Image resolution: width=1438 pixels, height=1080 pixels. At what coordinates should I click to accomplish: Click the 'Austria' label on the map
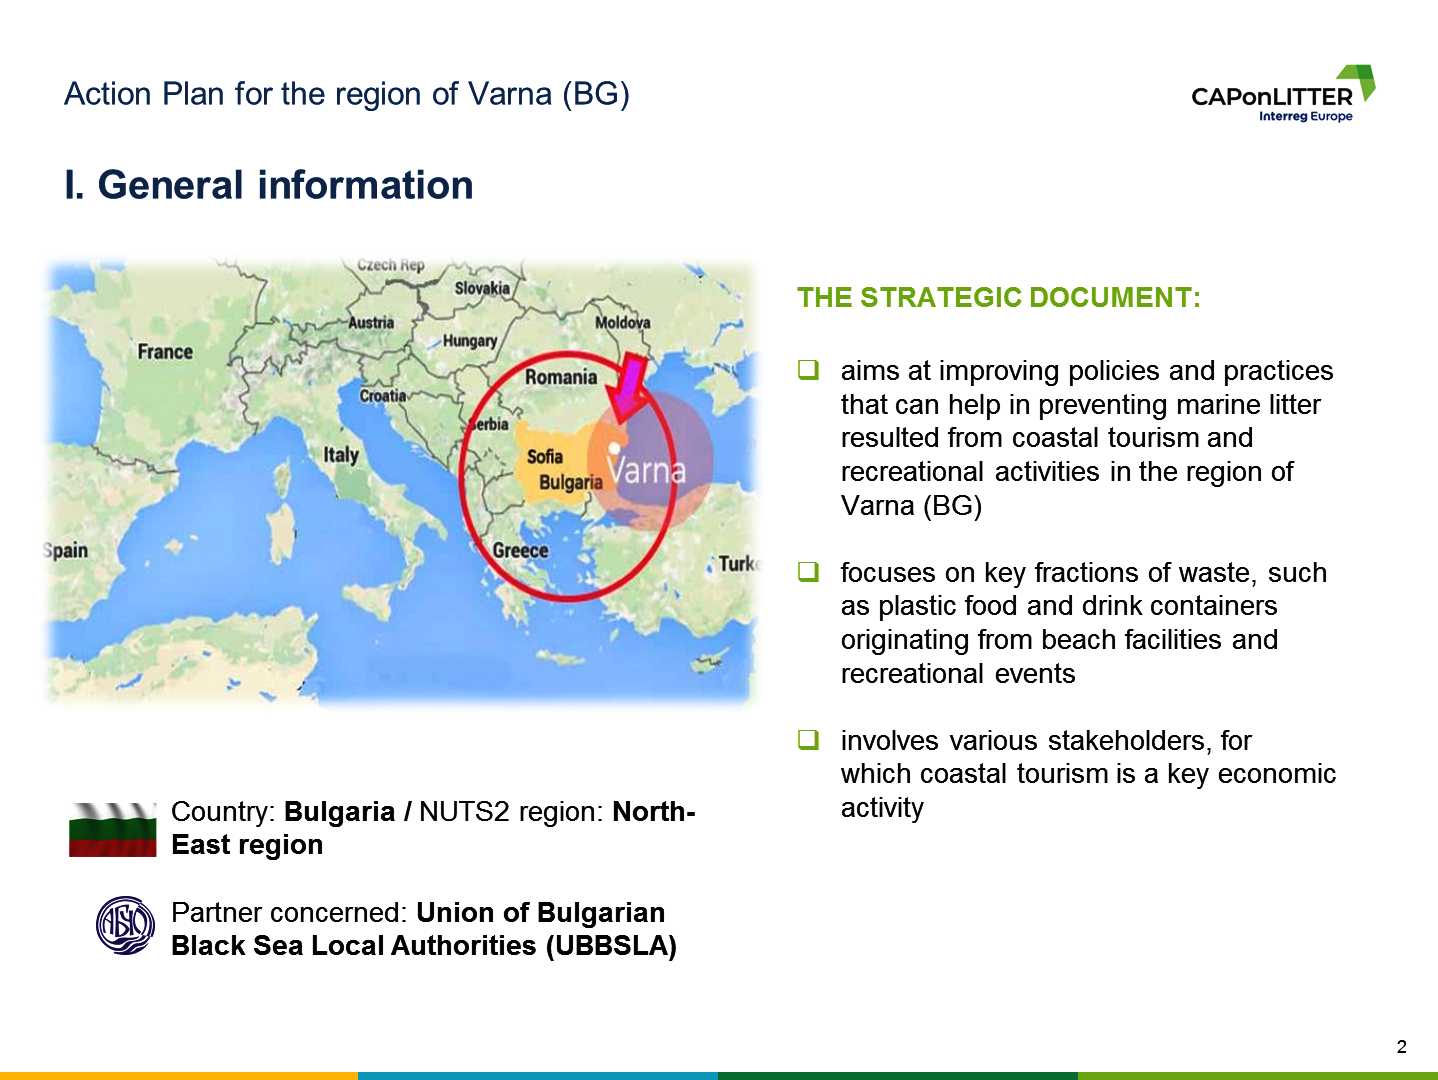(371, 323)
